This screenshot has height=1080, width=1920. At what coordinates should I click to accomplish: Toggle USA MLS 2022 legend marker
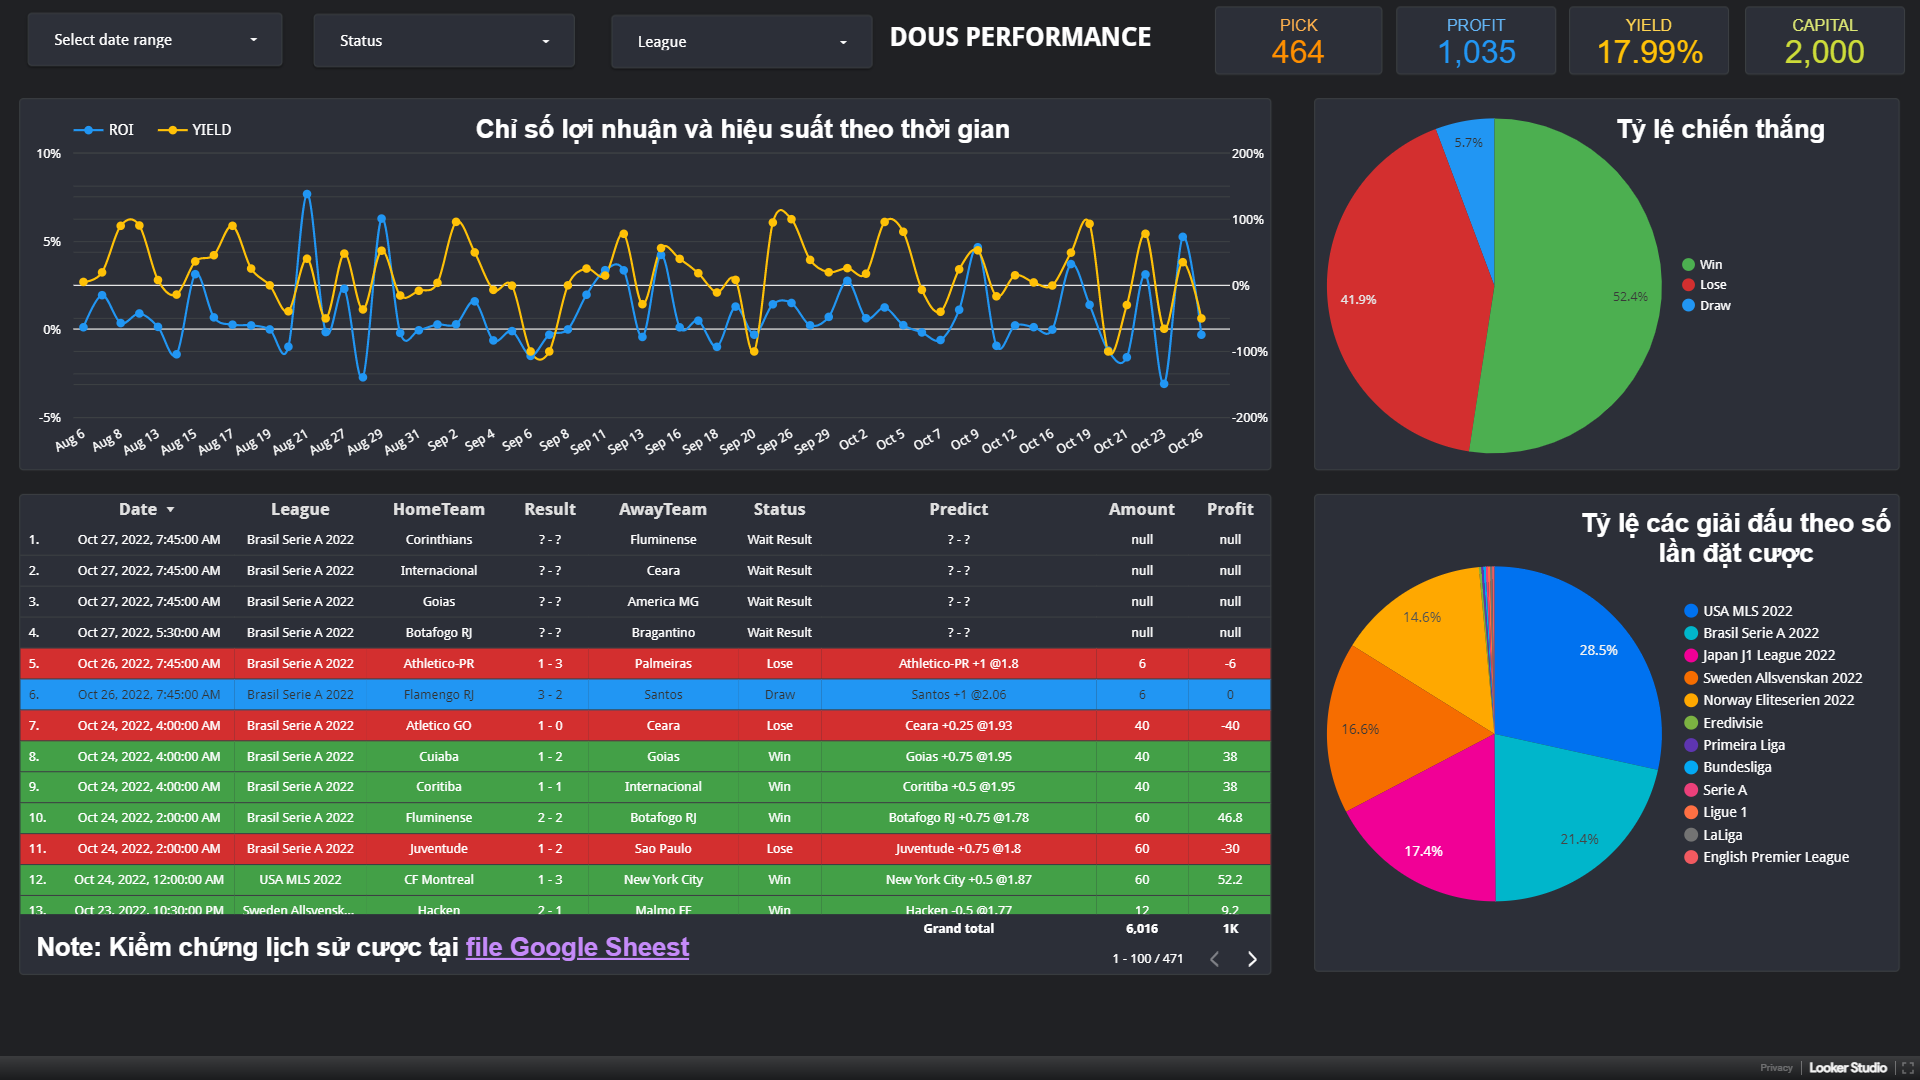[1691, 611]
